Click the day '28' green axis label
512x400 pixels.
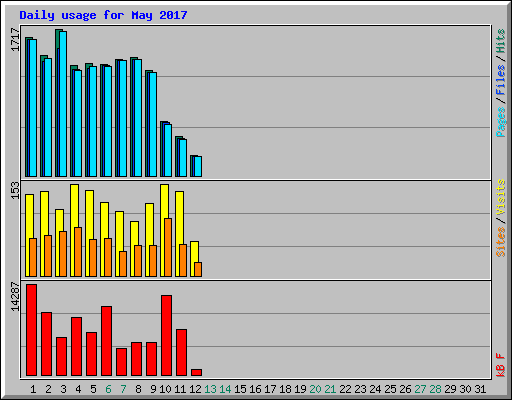coord(435,389)
